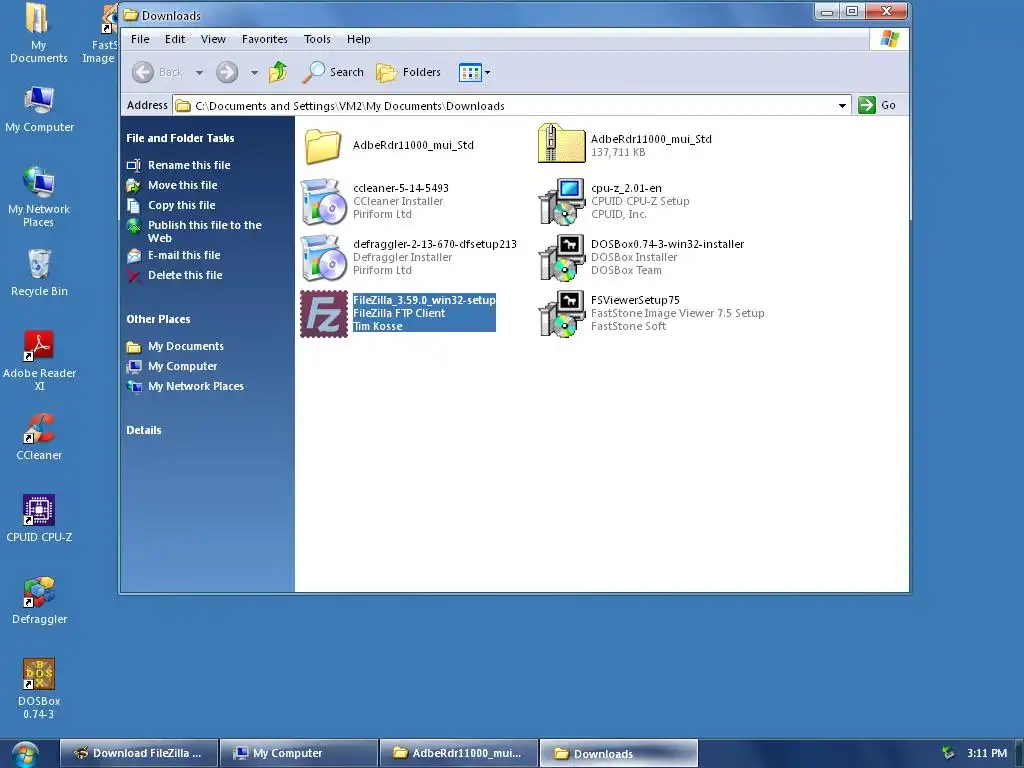This screenshot has height=768, width=1024.
Task: Click the Up folder toolbar icon
Action: click(278, 72)
